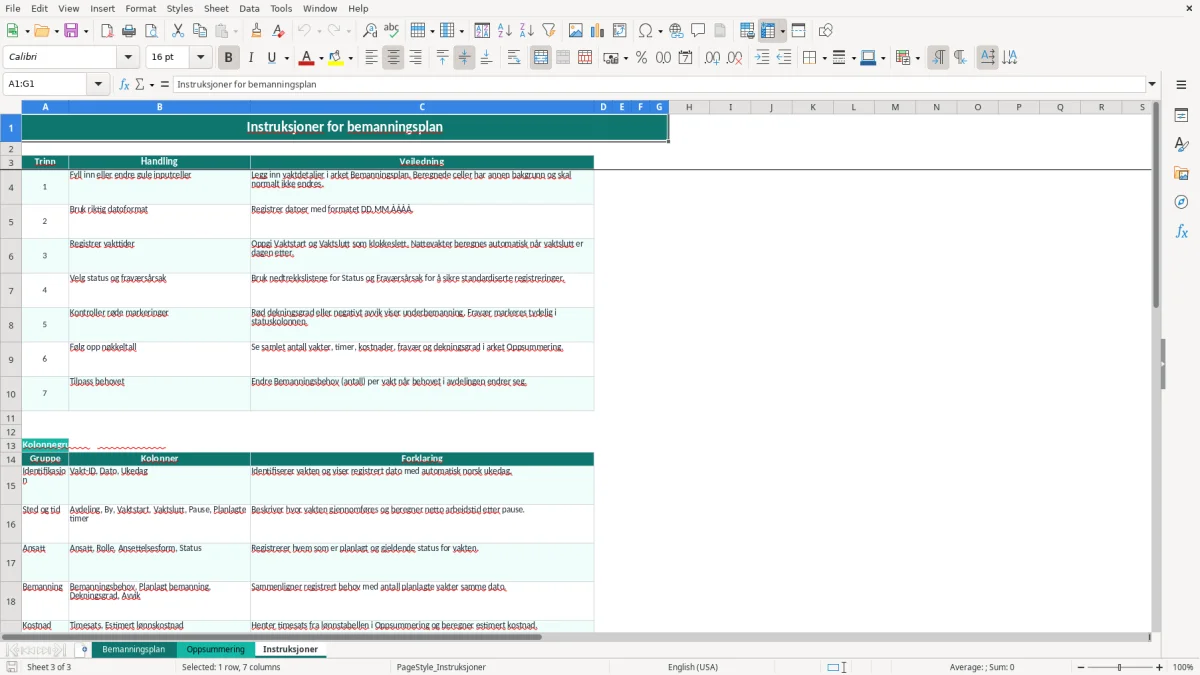Open Freeze Rows and Columns dropdown
Image resolution: width=1200 pixels, height=675 pixels.
tap(782, 31)
